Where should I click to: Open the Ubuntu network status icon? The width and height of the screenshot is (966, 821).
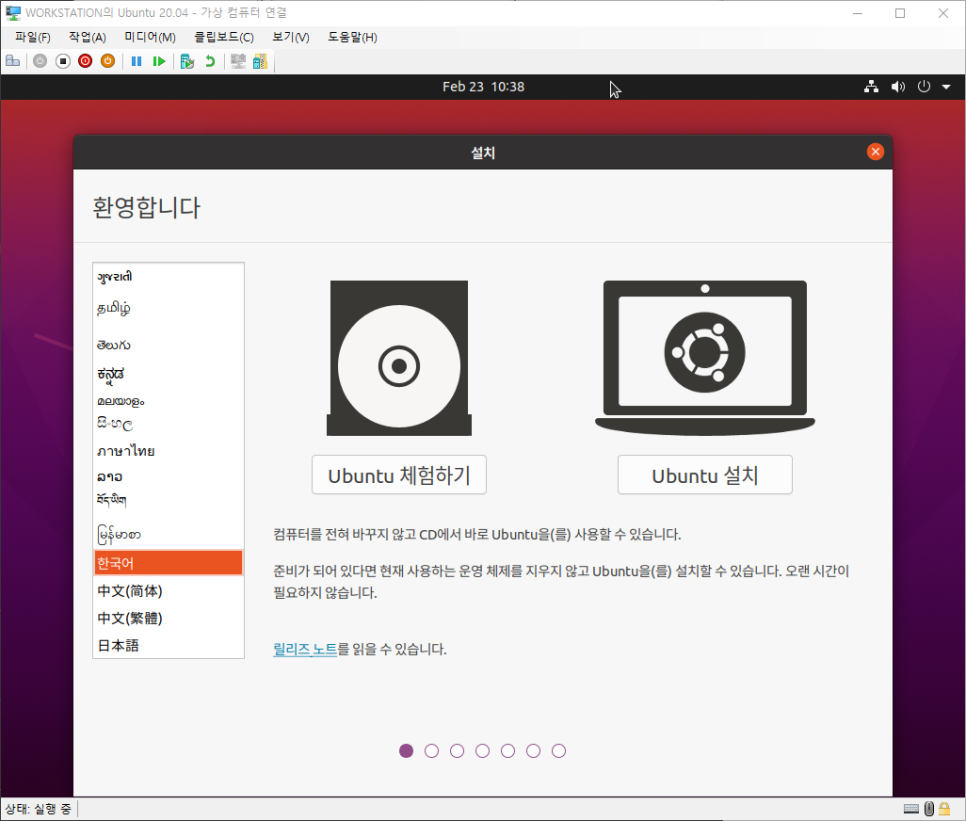(x=871, y=87)
